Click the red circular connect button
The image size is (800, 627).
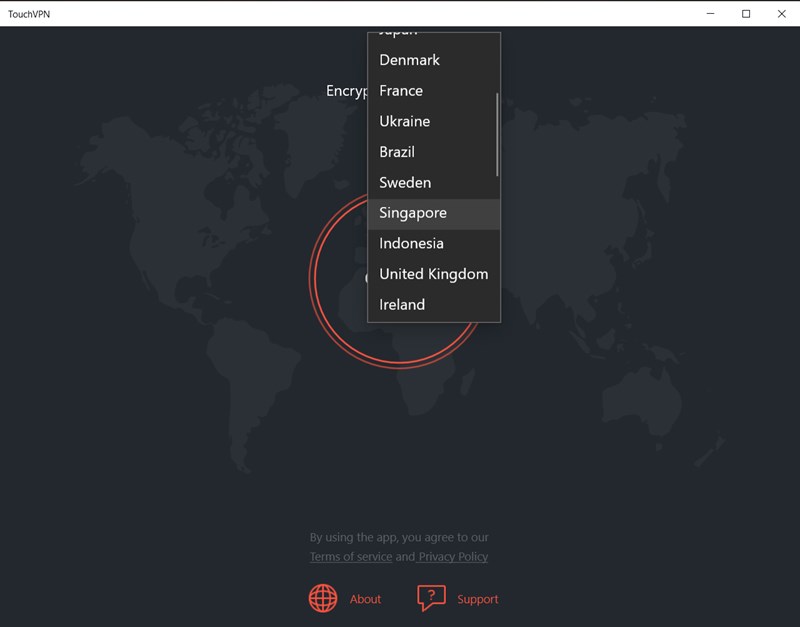398,278
